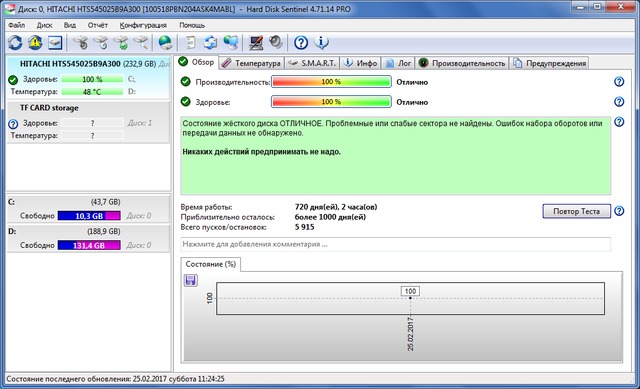Open the Диск menu

pyautogui.click(x=44, y=25)
